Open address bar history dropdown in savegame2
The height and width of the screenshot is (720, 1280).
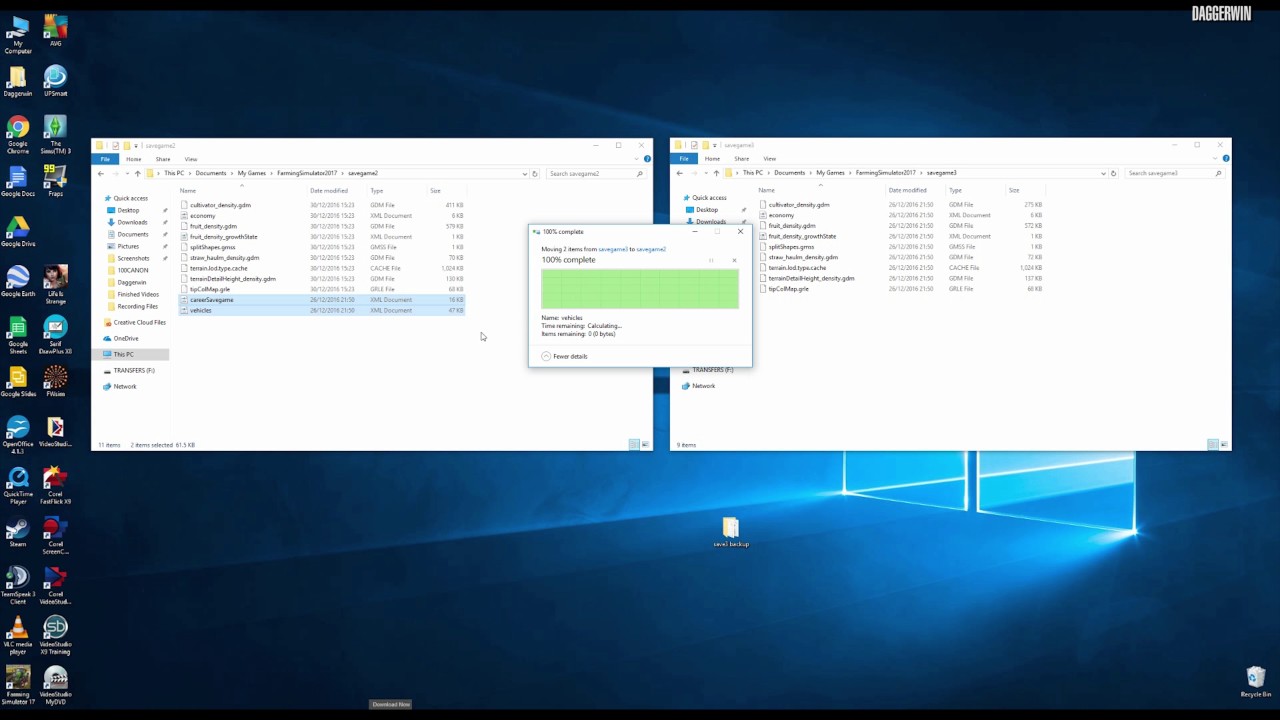coord(524,173)
